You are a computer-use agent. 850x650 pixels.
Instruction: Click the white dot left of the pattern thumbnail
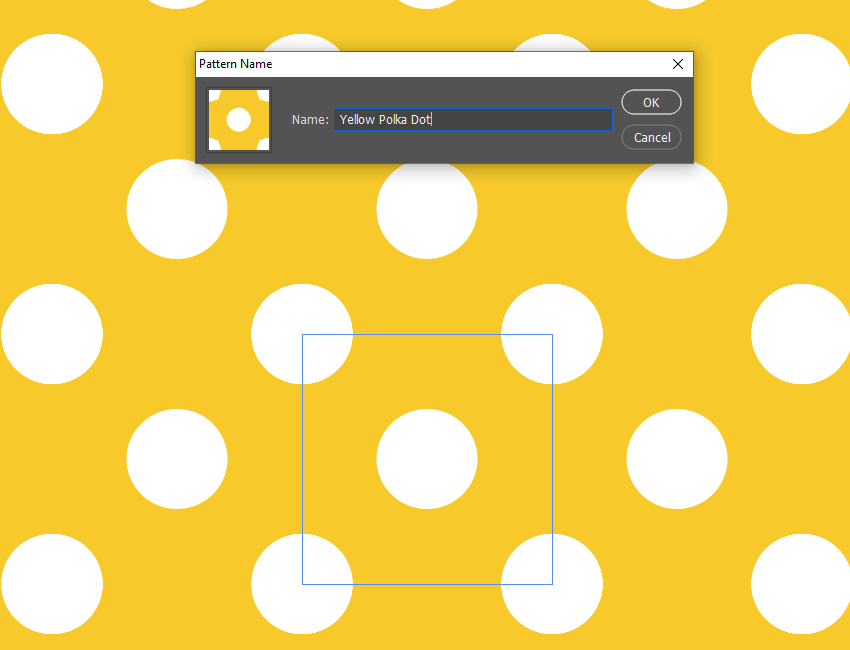click(x=52, y=84)
